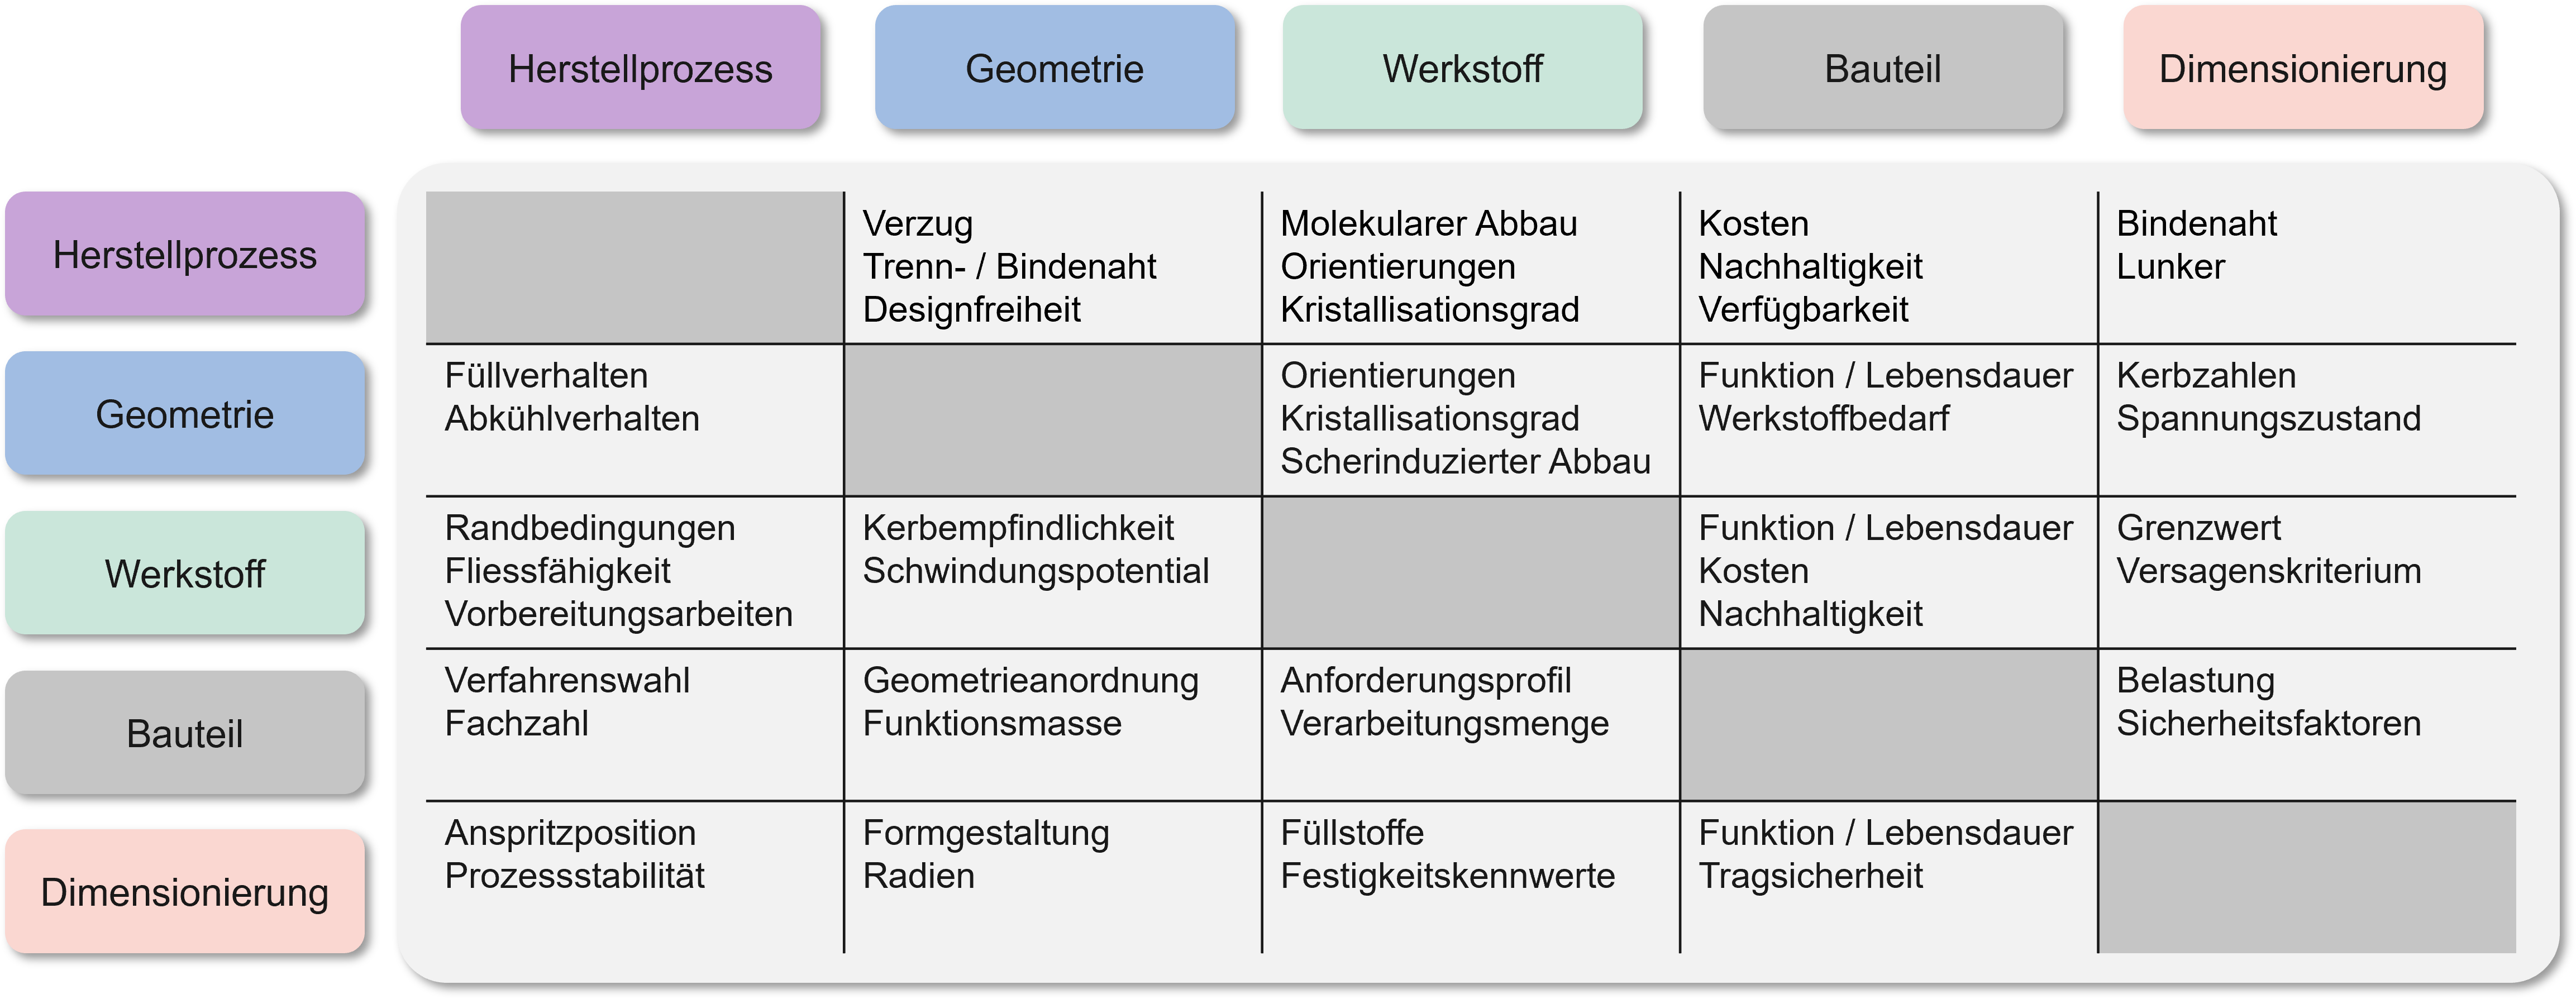This screenshot has width=2576, height=999.
Task: Click the cell with Kerbempfindlichkeit and Schwindungspotential
Action: point(1053,572)
